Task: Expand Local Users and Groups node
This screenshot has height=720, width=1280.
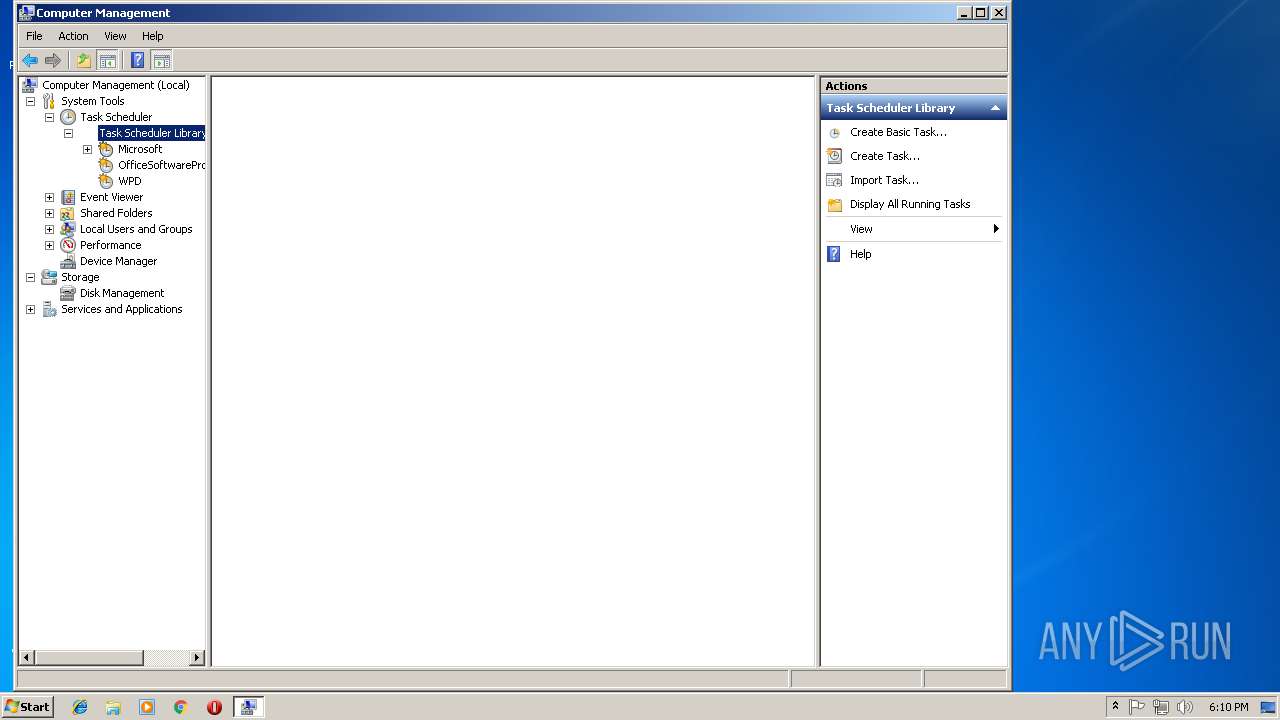Action: pyautogui.click(x=49, y=229)
